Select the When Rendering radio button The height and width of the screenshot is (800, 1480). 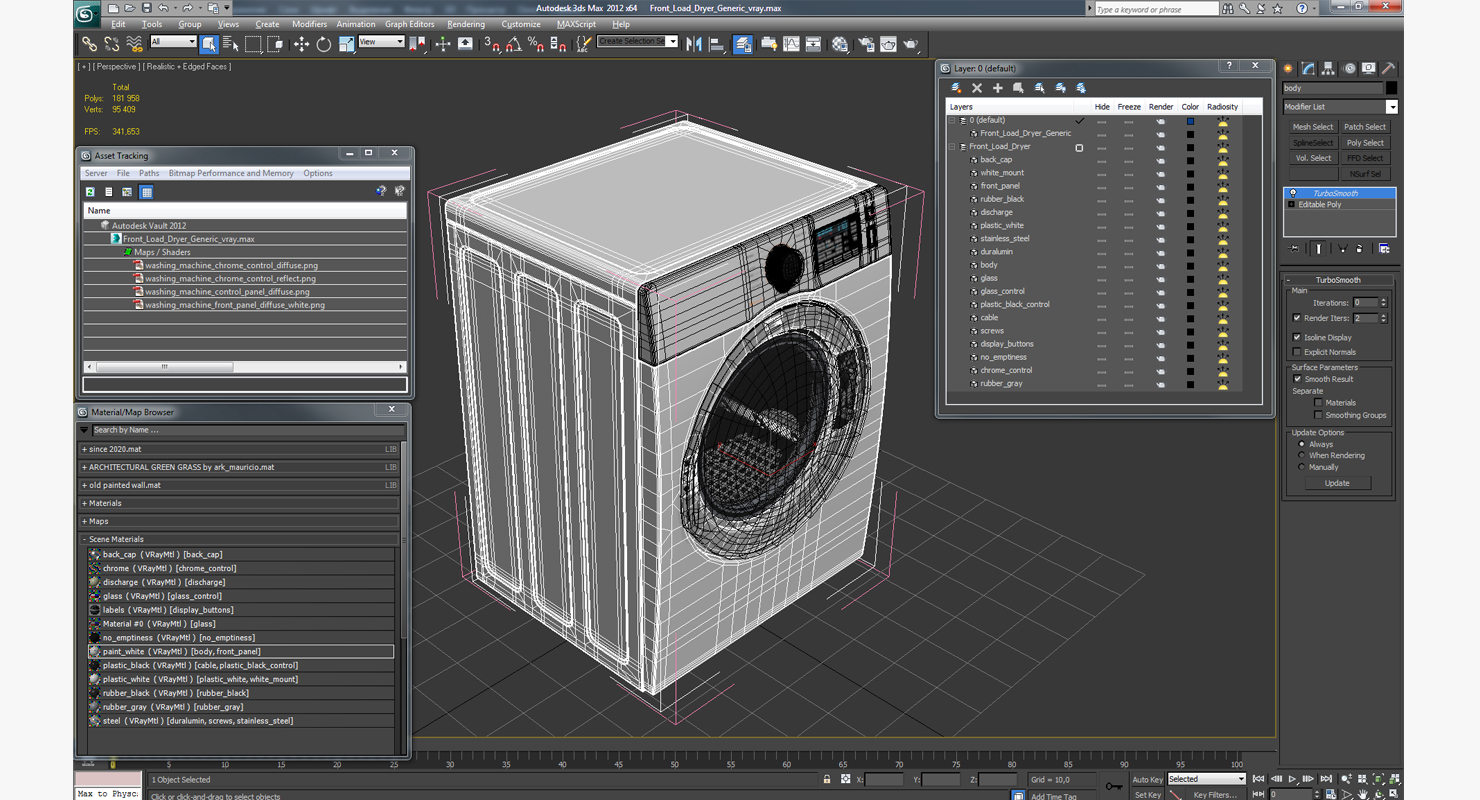click(x=1301, y=455)
